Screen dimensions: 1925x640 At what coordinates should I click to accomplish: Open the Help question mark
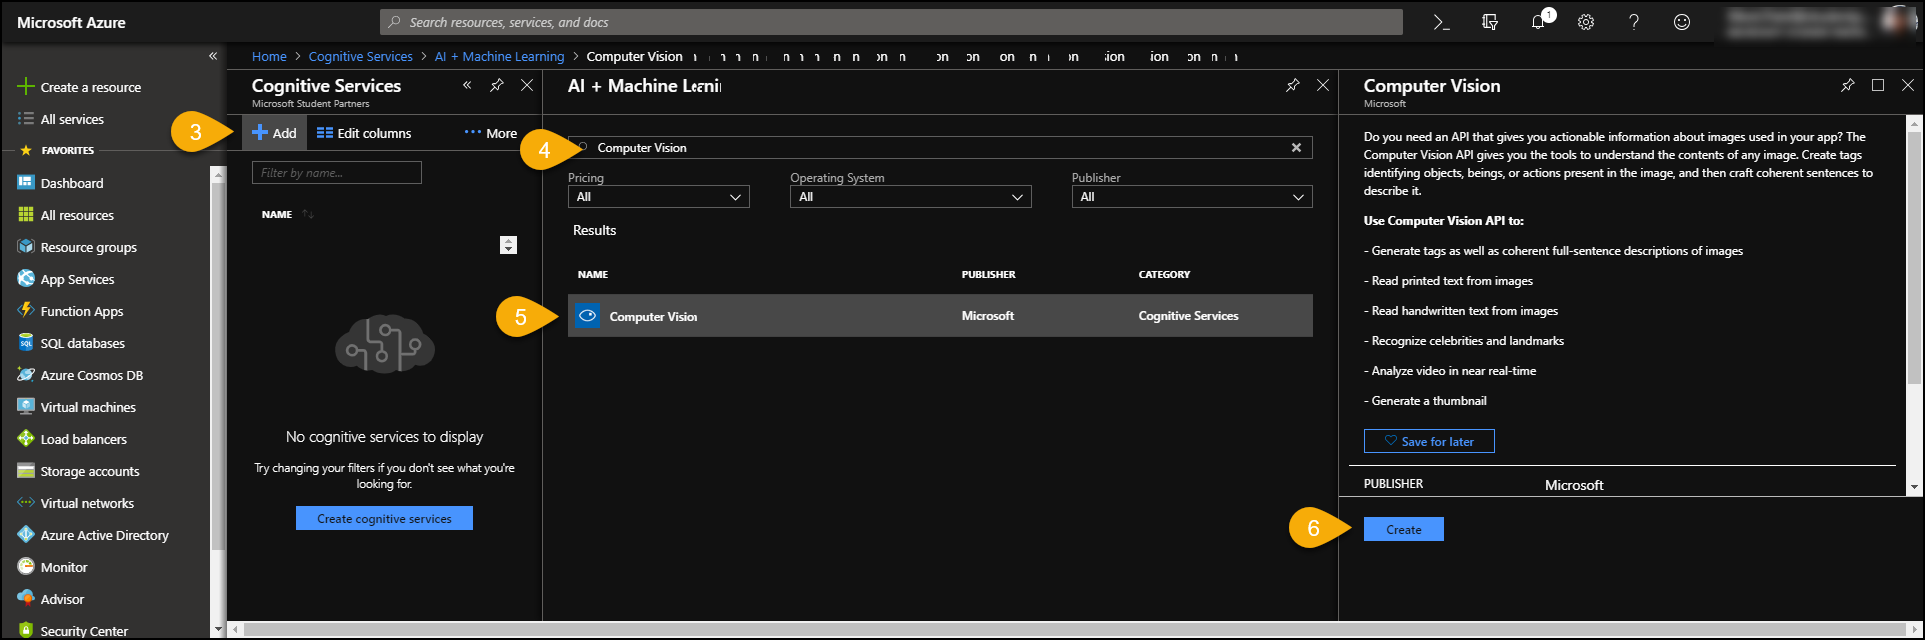click(1634, 22)
